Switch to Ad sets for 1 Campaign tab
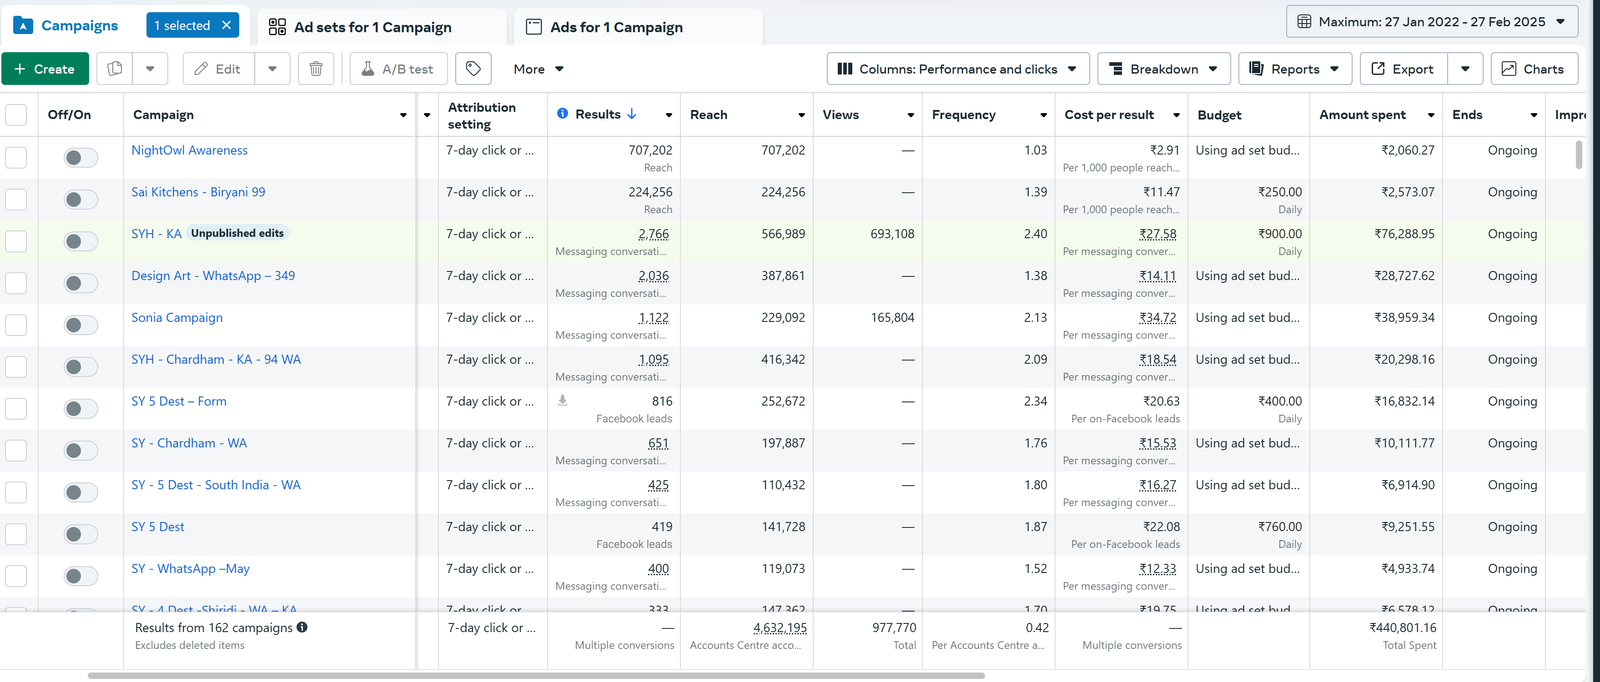 [372, 27]
